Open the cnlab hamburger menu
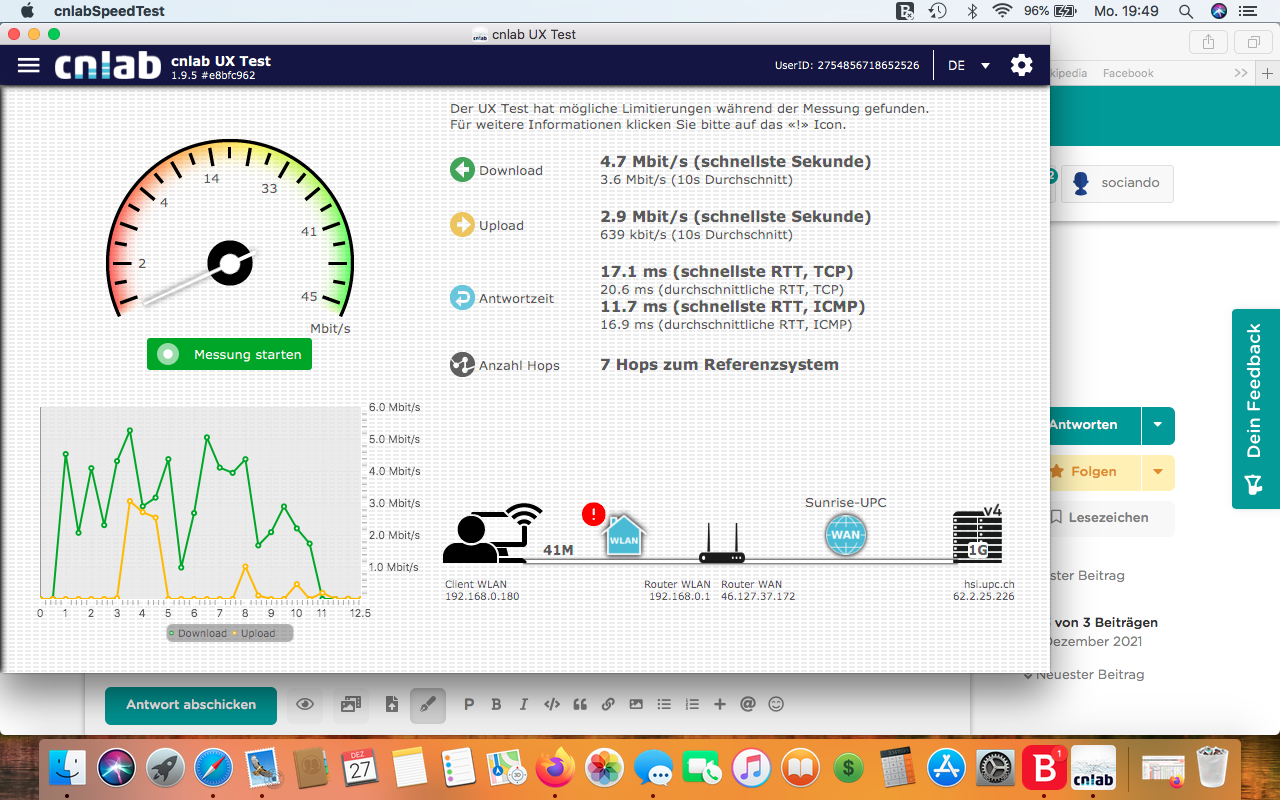Viewport: 1280px width, 800px height. tap(29, 65)
